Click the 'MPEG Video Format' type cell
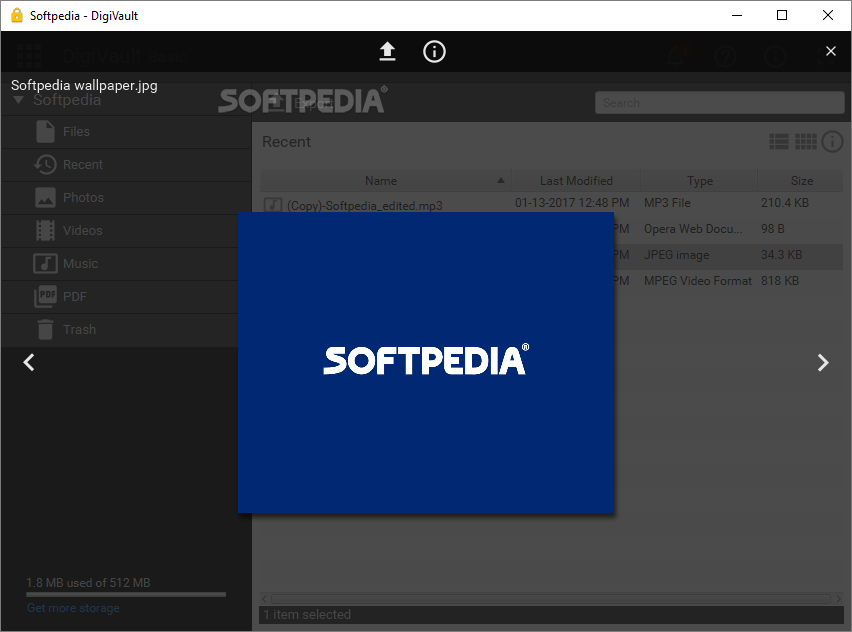 [698, 281]
